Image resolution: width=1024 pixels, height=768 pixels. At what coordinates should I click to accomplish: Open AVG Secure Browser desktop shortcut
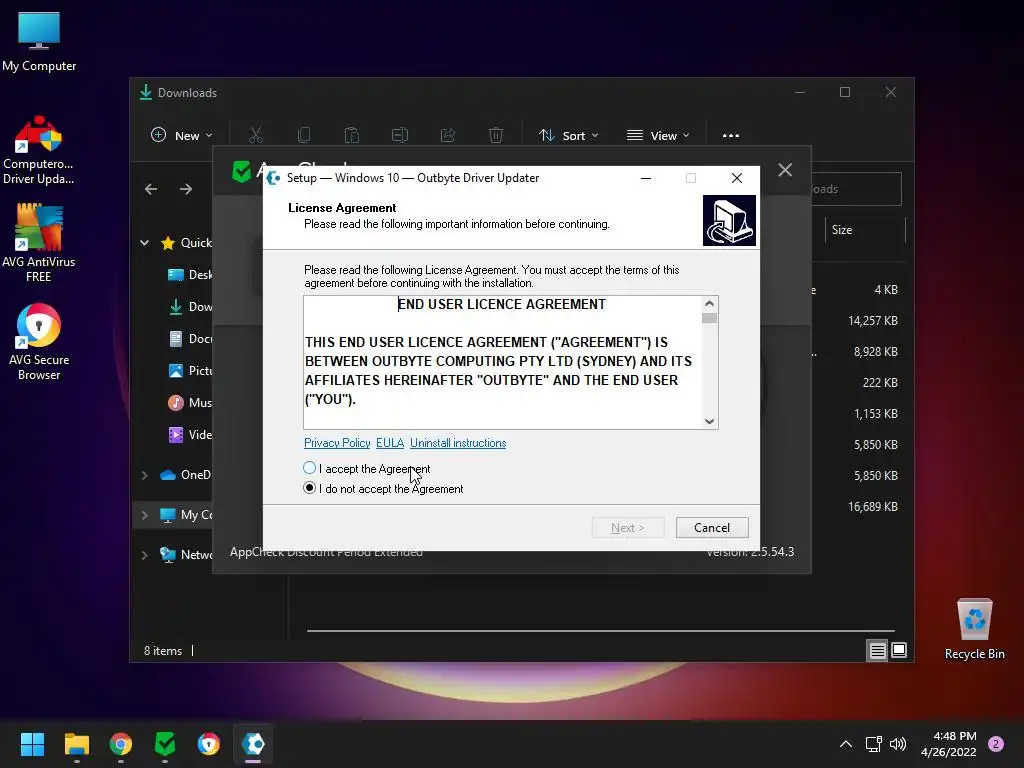(39, 342)
